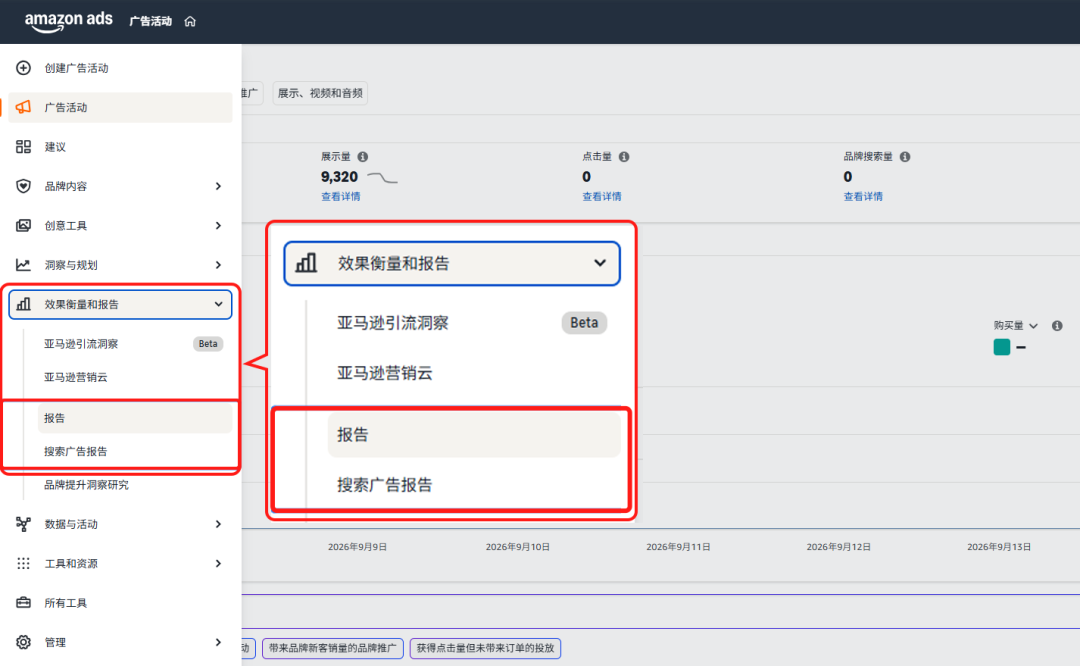The image size is (1080, 666).
Task: Open the briefcase icon for 所有工具
Action: coord(23,603)
